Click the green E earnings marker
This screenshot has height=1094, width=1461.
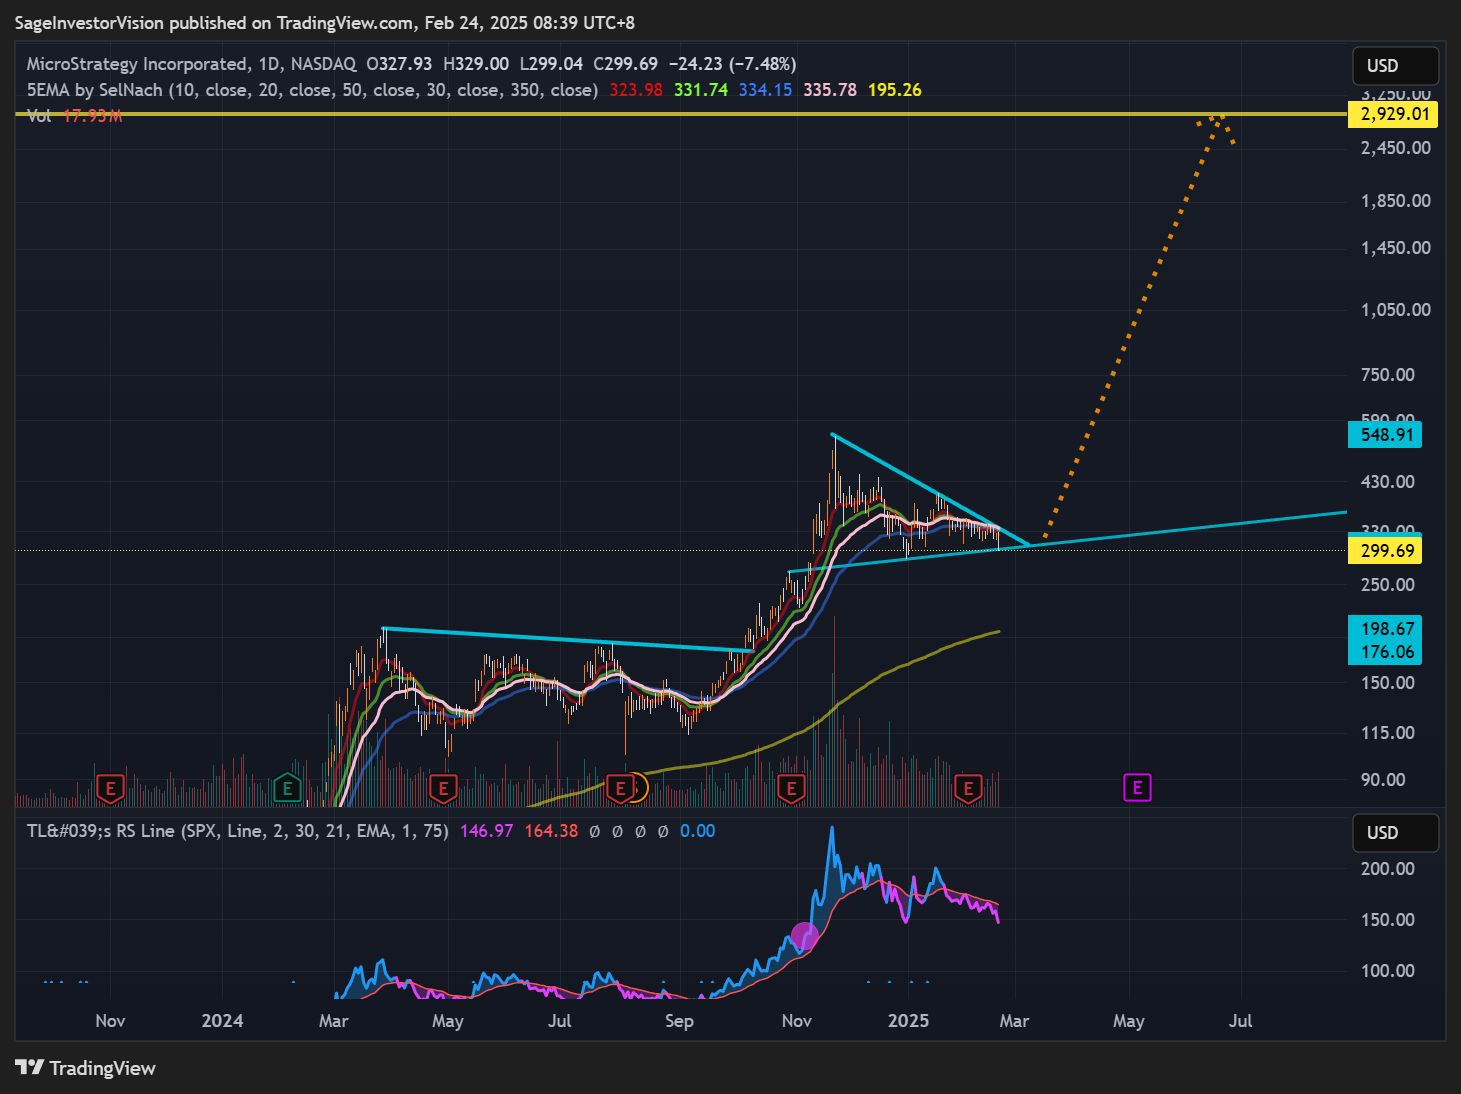pos(287,788)
